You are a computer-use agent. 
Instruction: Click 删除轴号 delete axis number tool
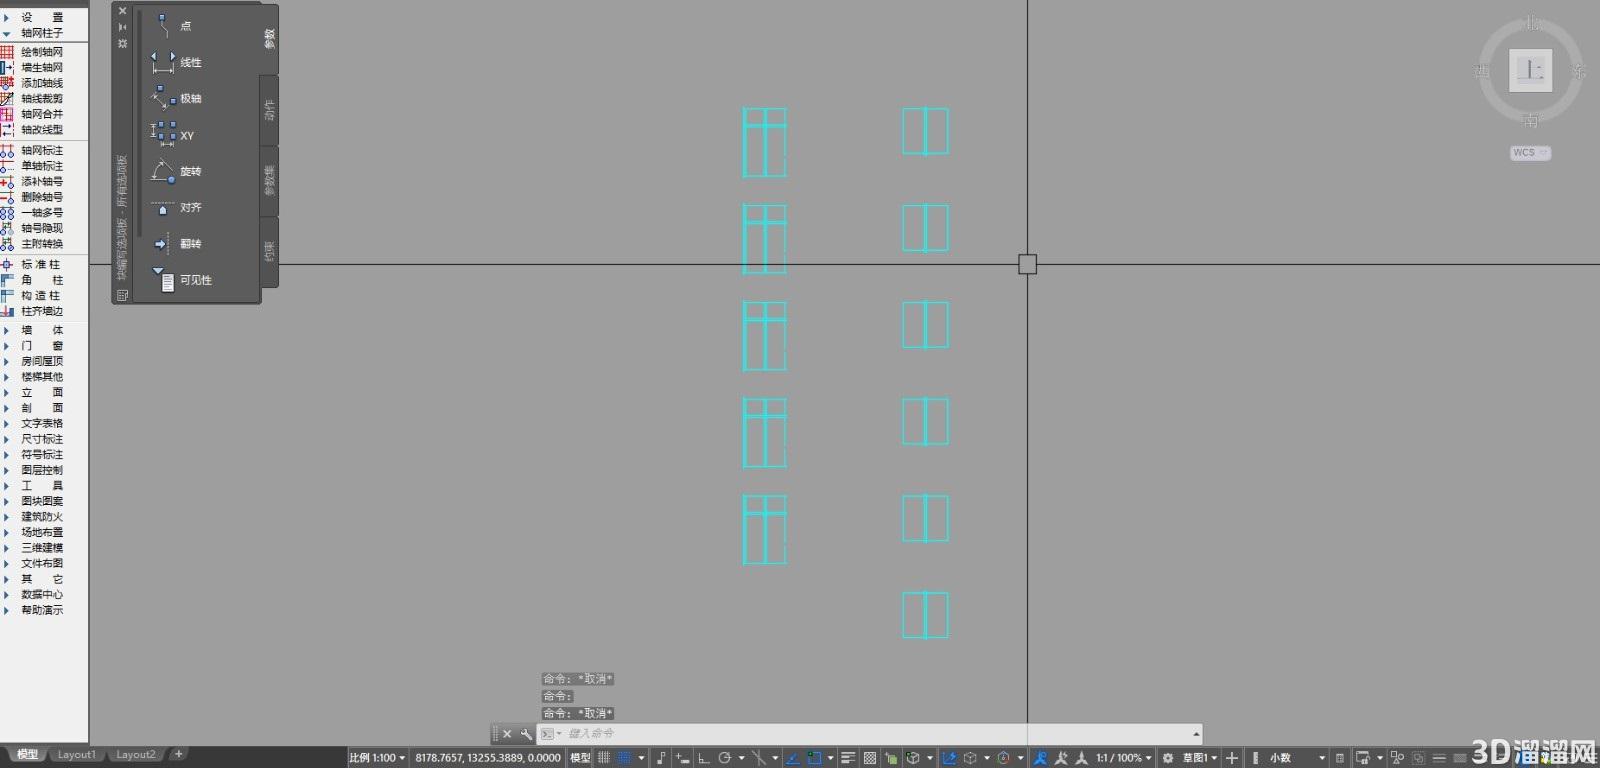coord(32,197)
